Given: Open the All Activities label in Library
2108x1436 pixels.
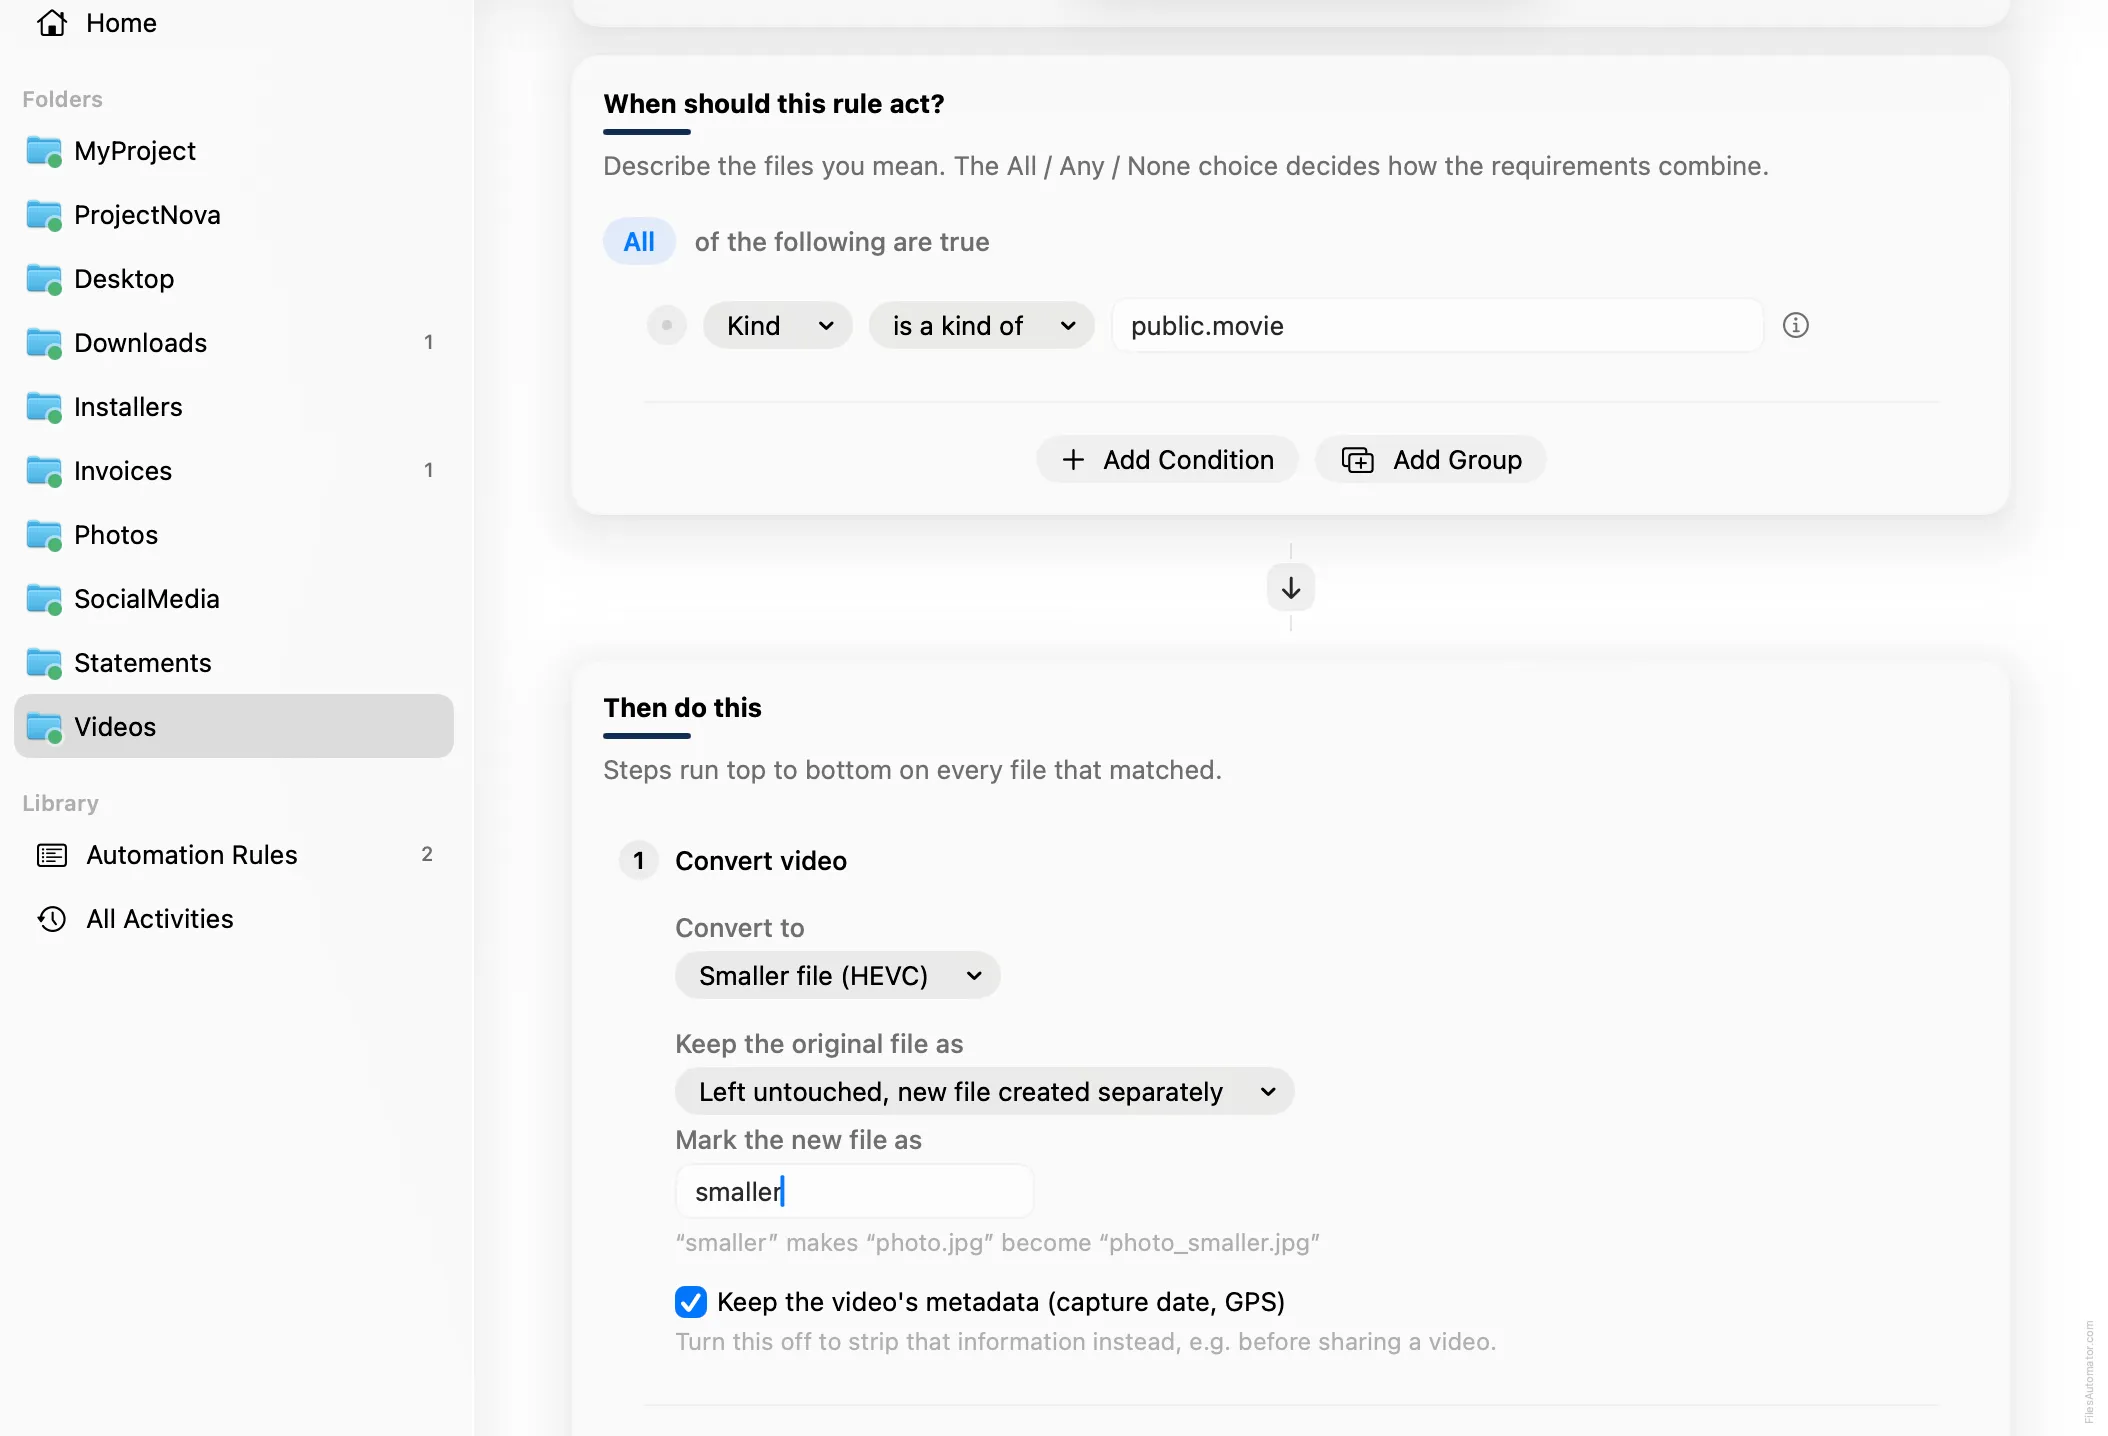Looking at the screenshot, I should [160, 919].
